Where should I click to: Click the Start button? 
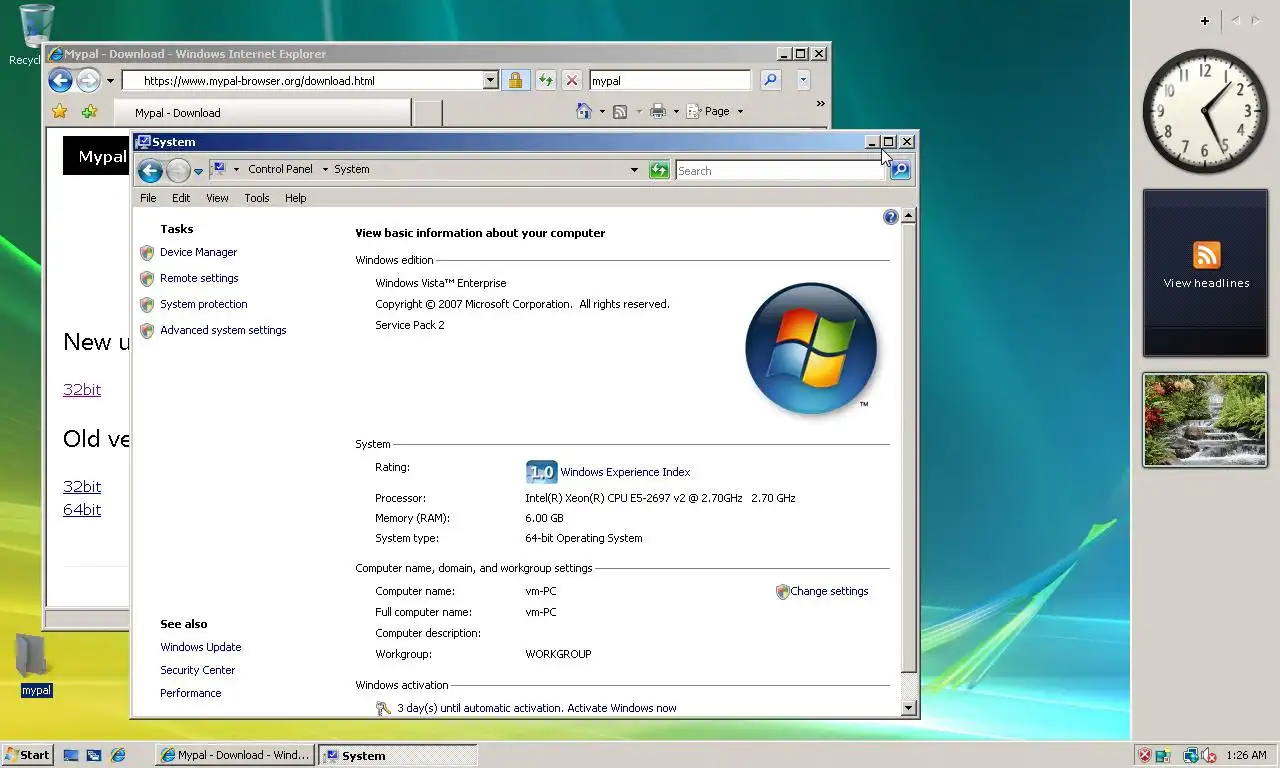coord(27,755)
